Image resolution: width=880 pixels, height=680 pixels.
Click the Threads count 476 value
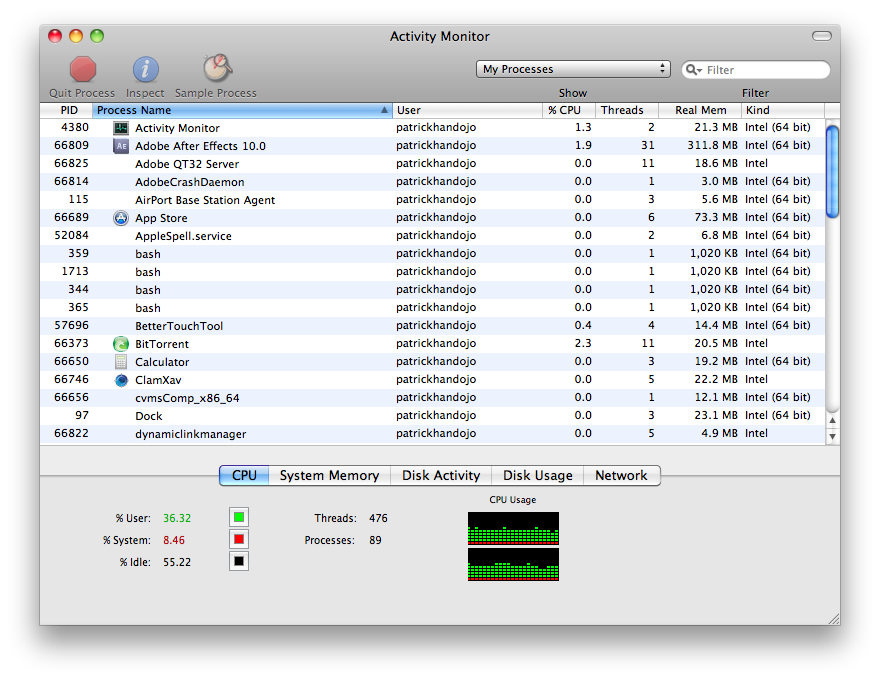378,518
